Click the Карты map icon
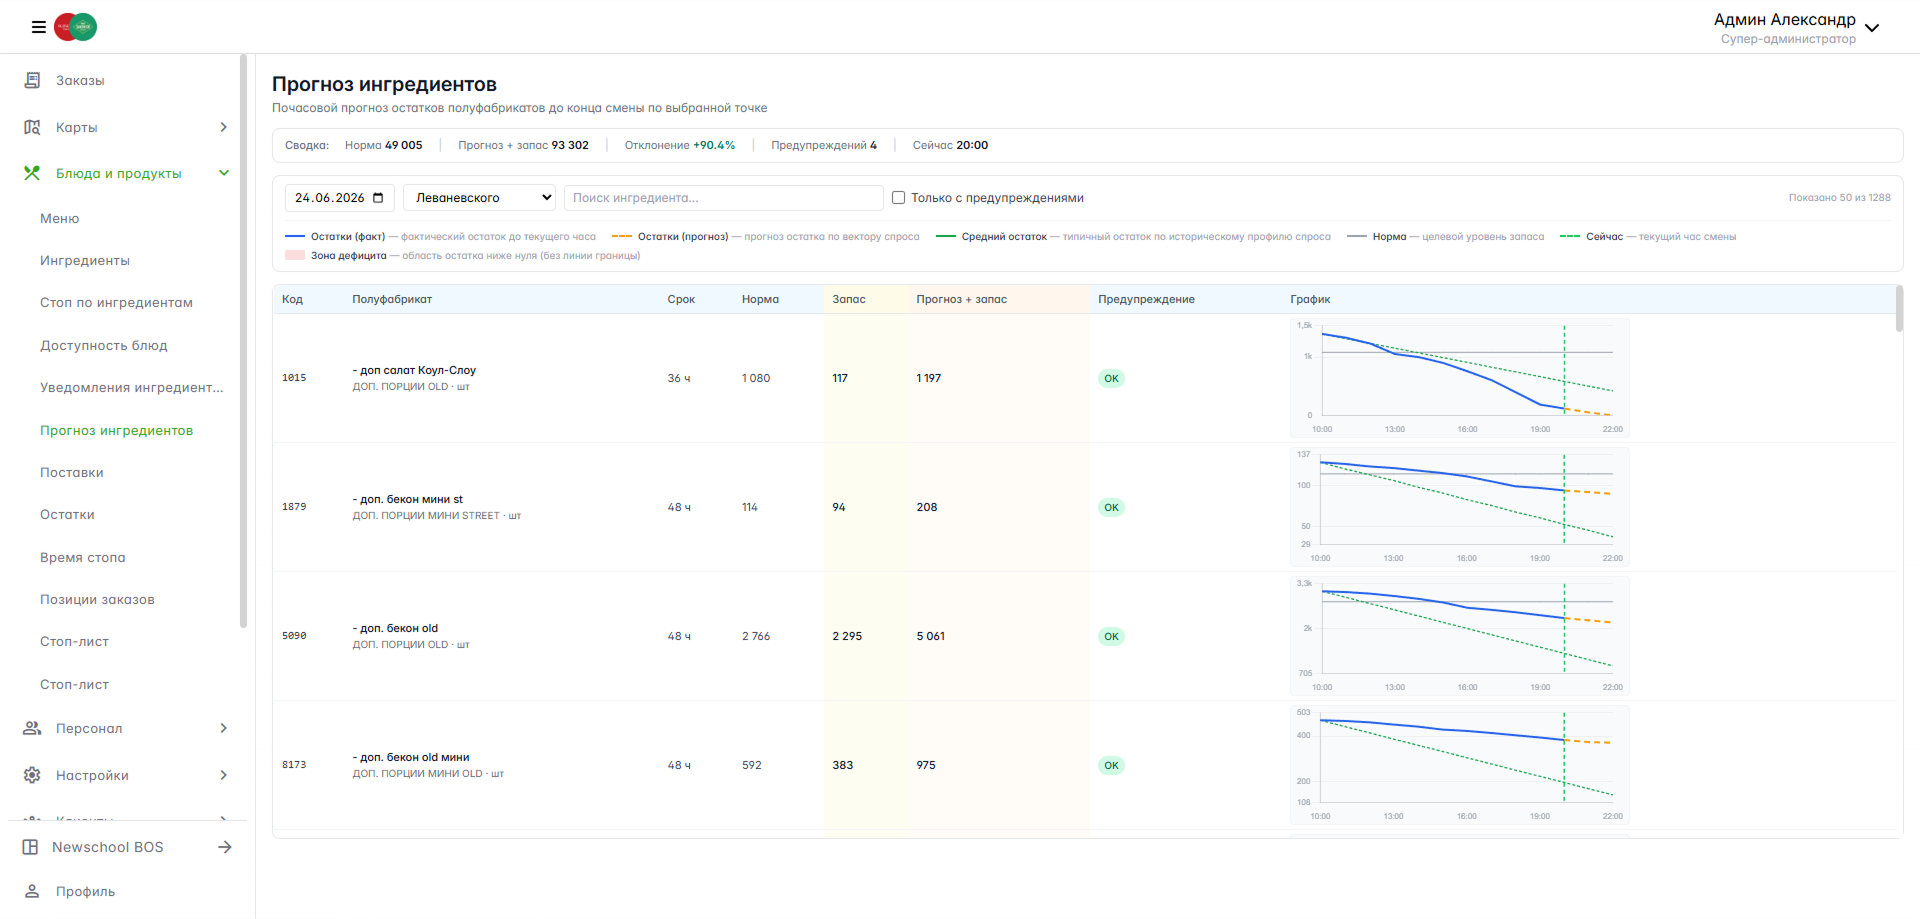 (x=32, y=127)
